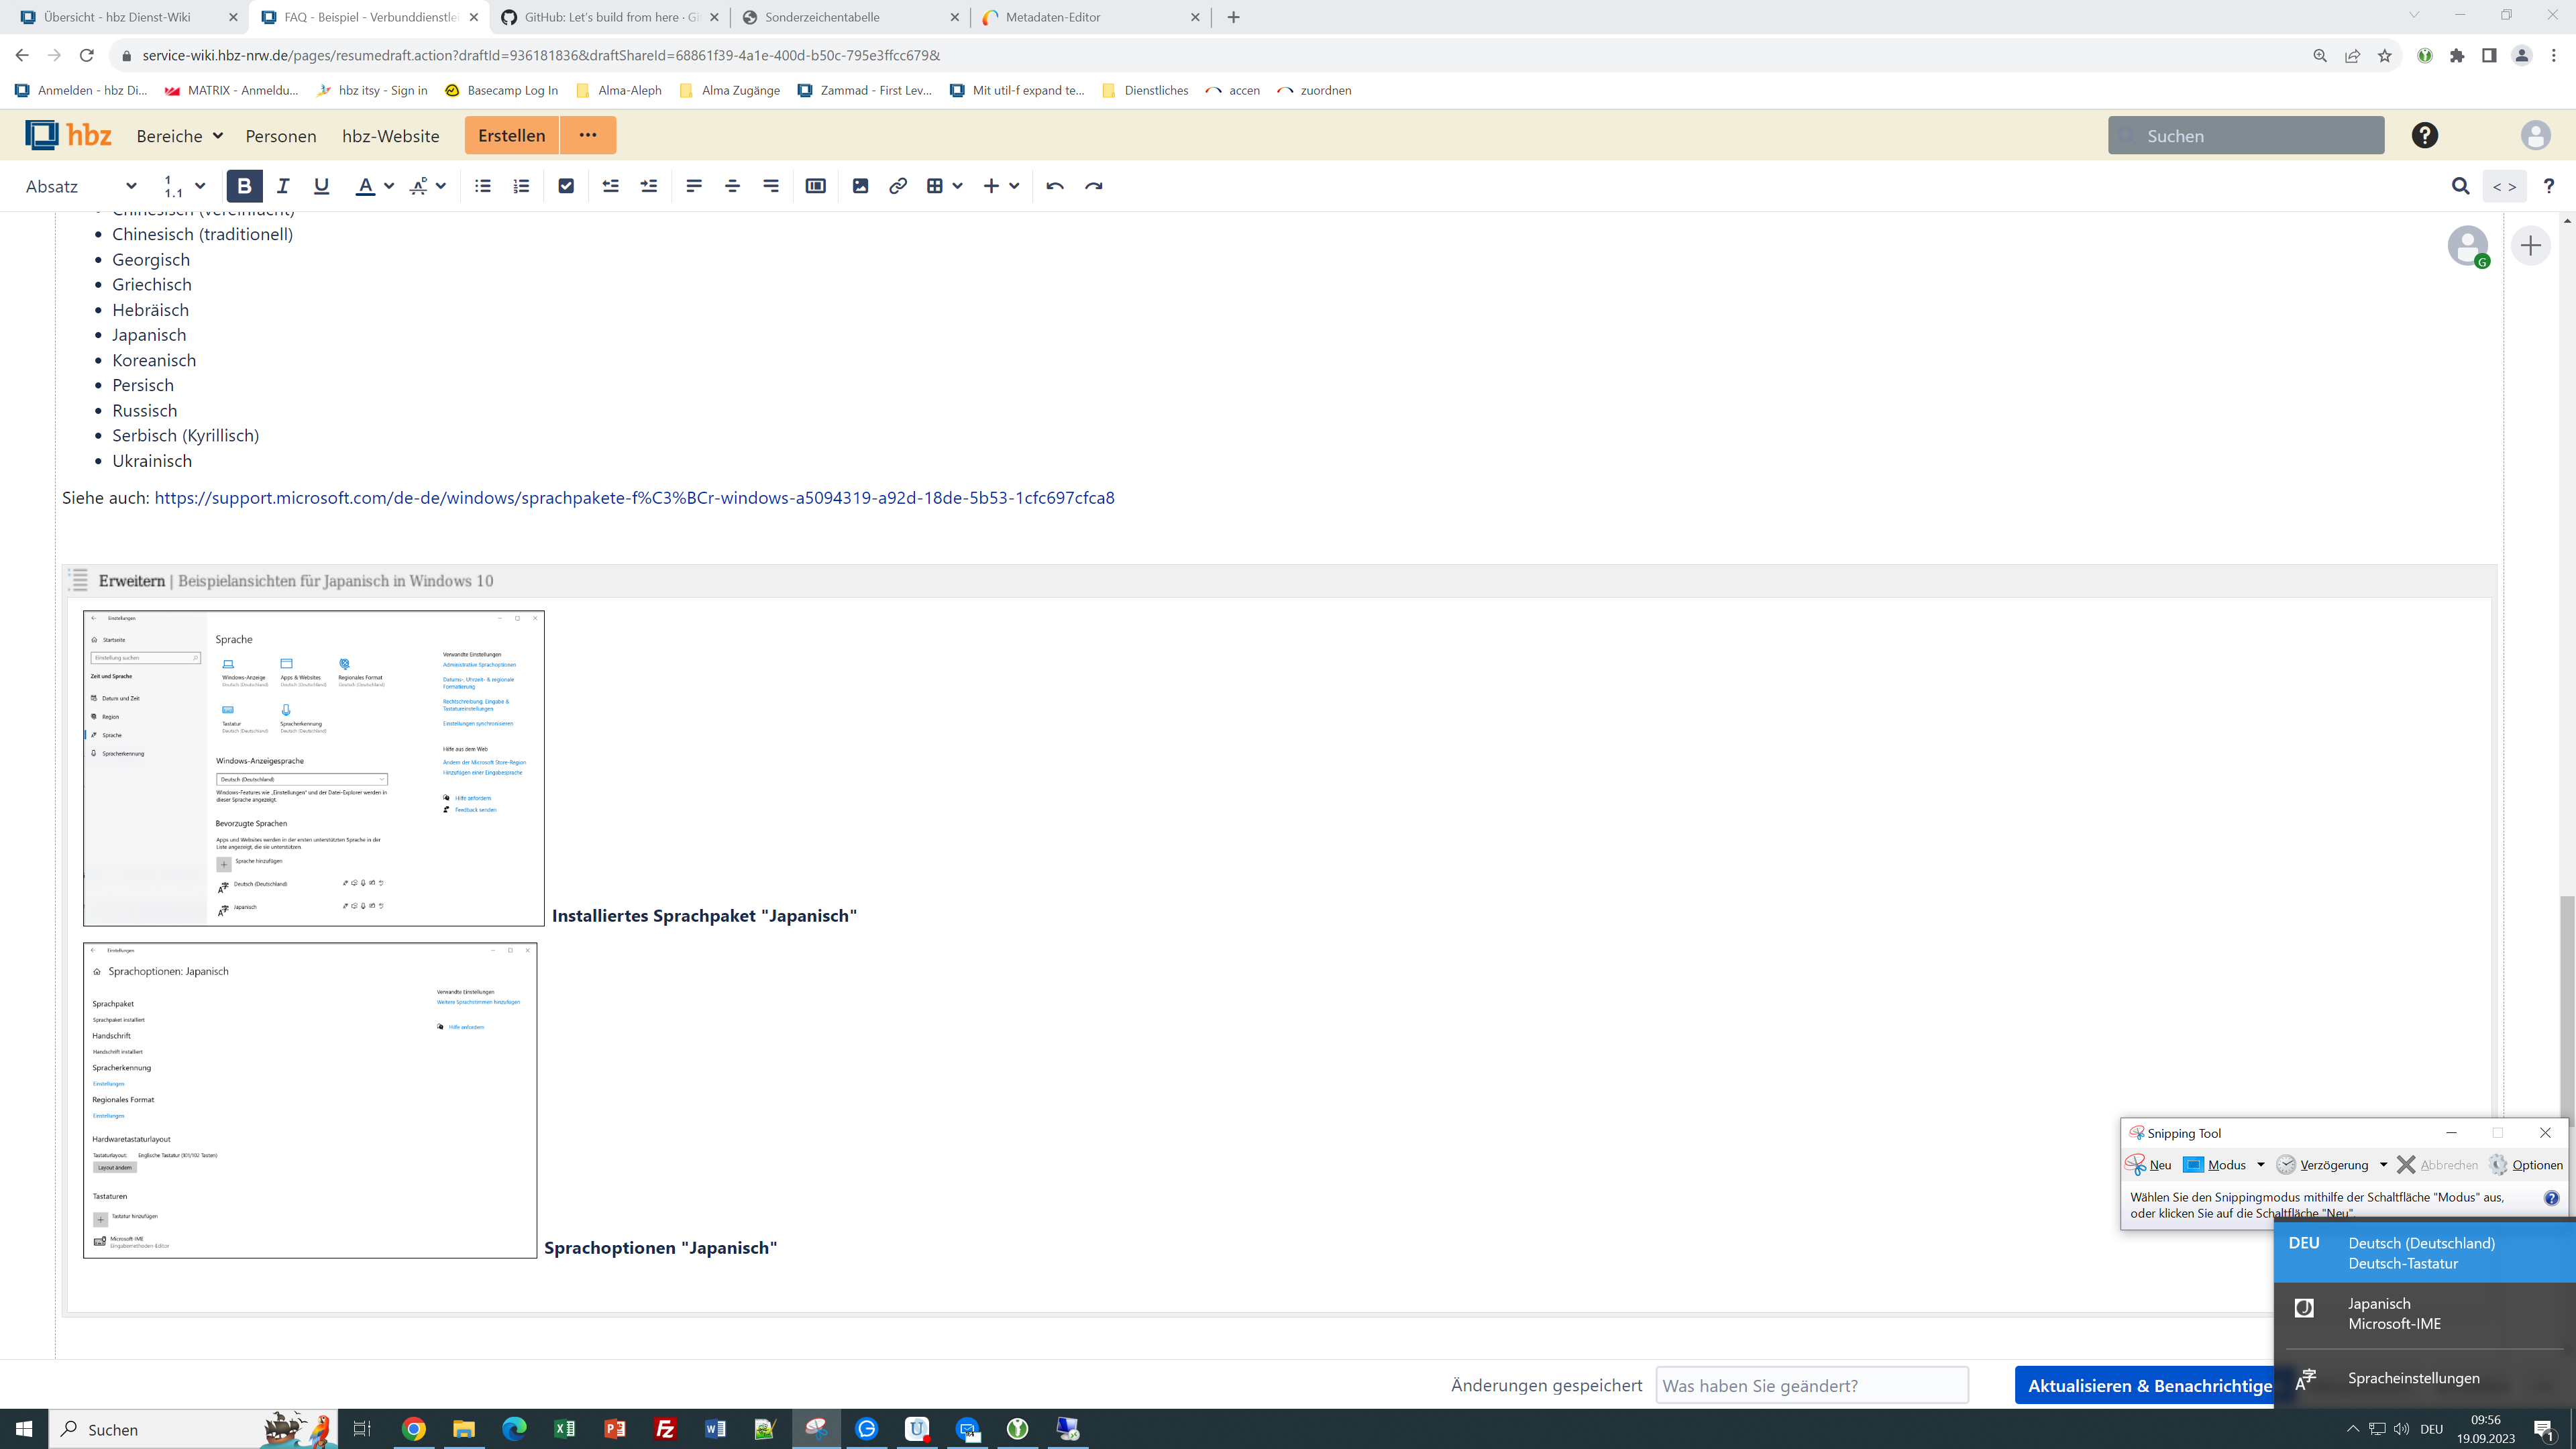The image size is (2576, 1449).
Task: Expand the insert table dropdown
Action: point(958,186)
